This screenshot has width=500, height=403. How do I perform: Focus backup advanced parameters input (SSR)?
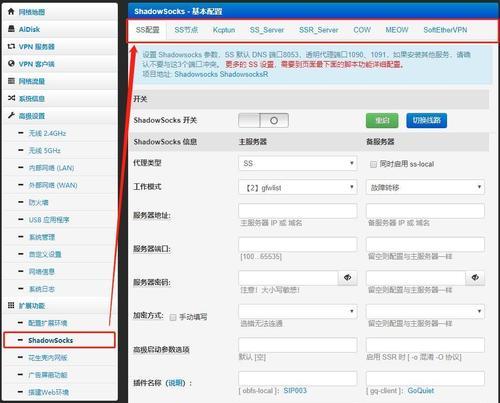coord(425,345)
